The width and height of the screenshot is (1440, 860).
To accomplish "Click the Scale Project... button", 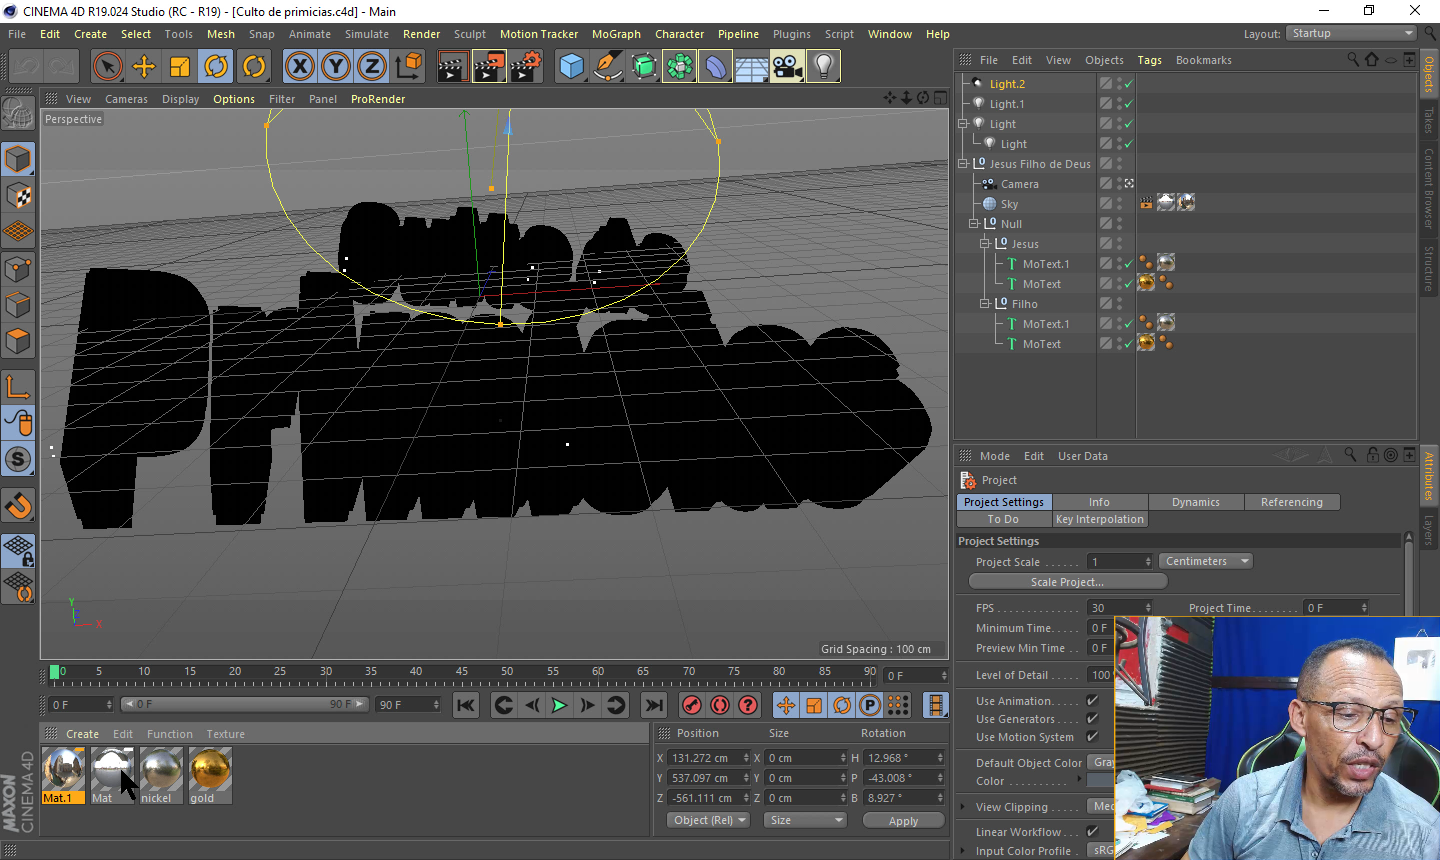I will click(x=1067, y=582).
